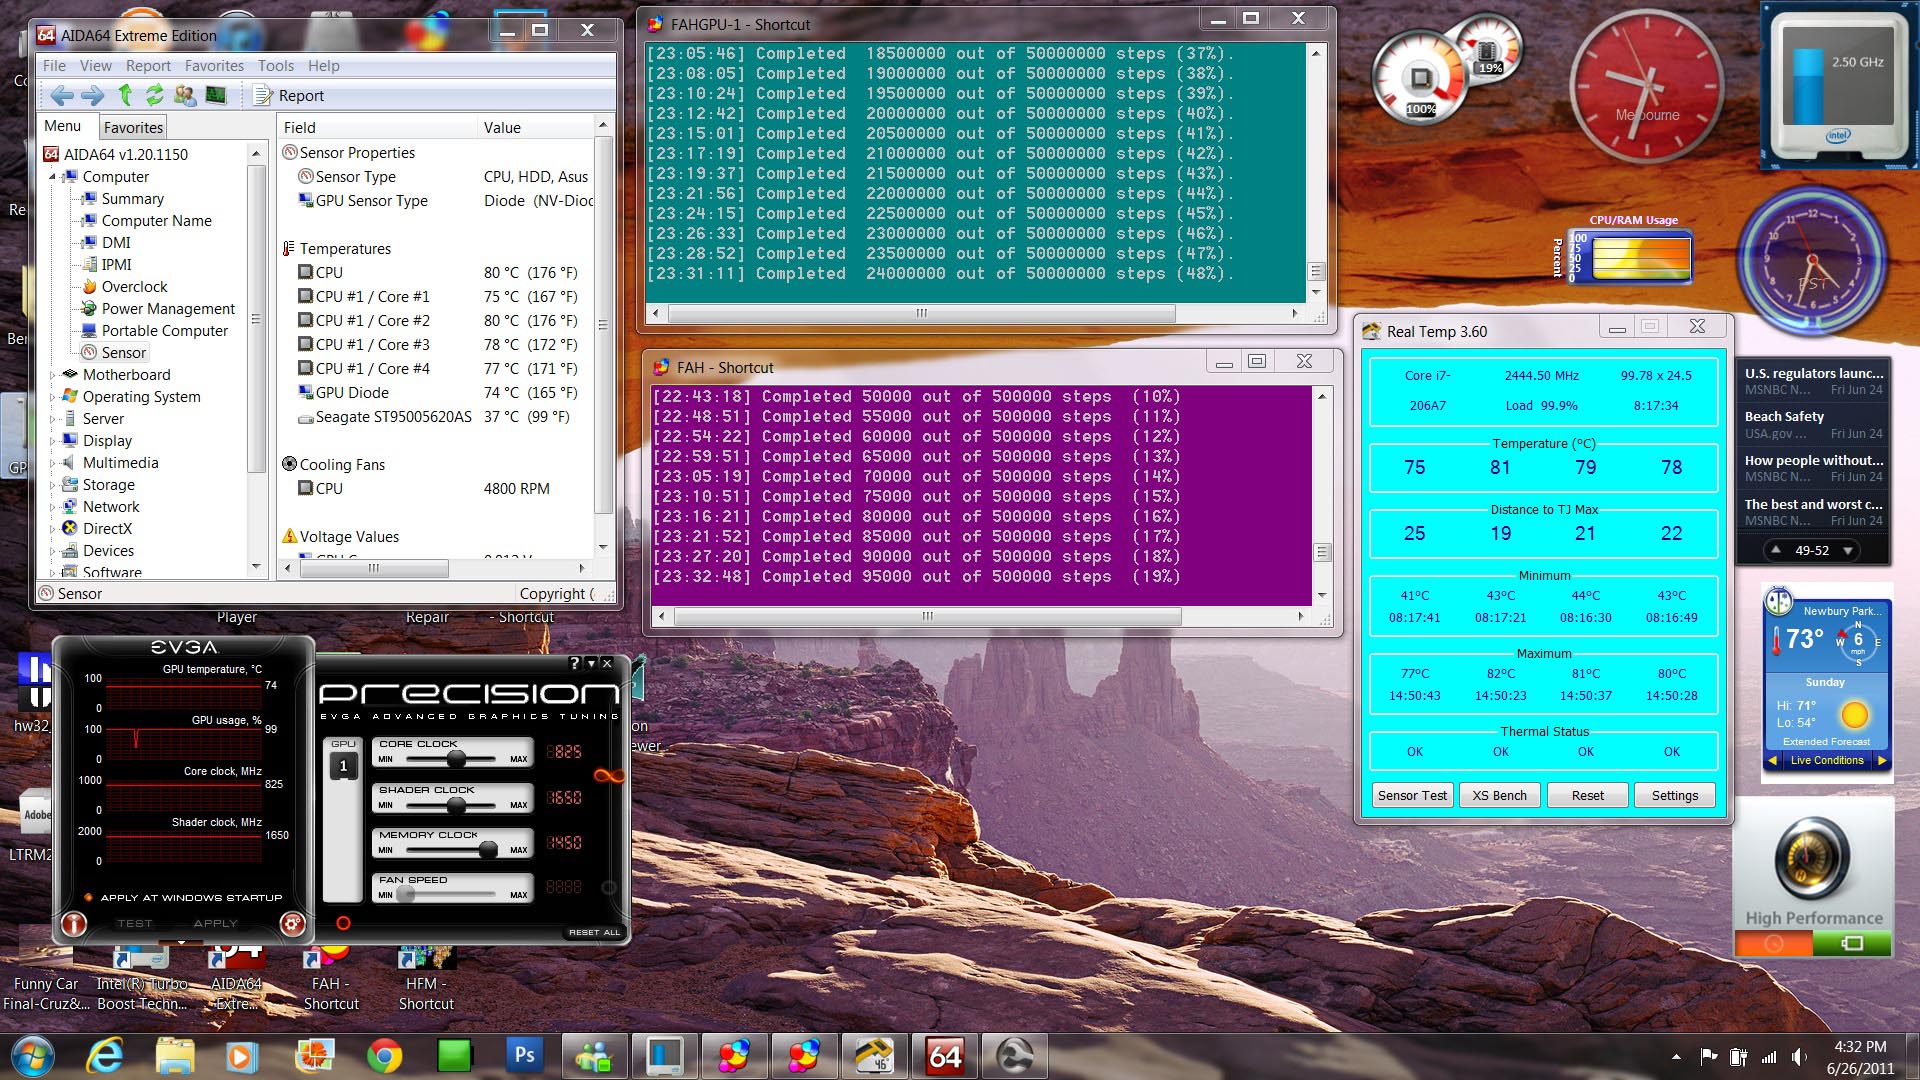The height and width of the screenshot is (1080, 1920).
Task: Expand the Motherboard tree node
Action: pyautogui.click(x=53, y=374)
